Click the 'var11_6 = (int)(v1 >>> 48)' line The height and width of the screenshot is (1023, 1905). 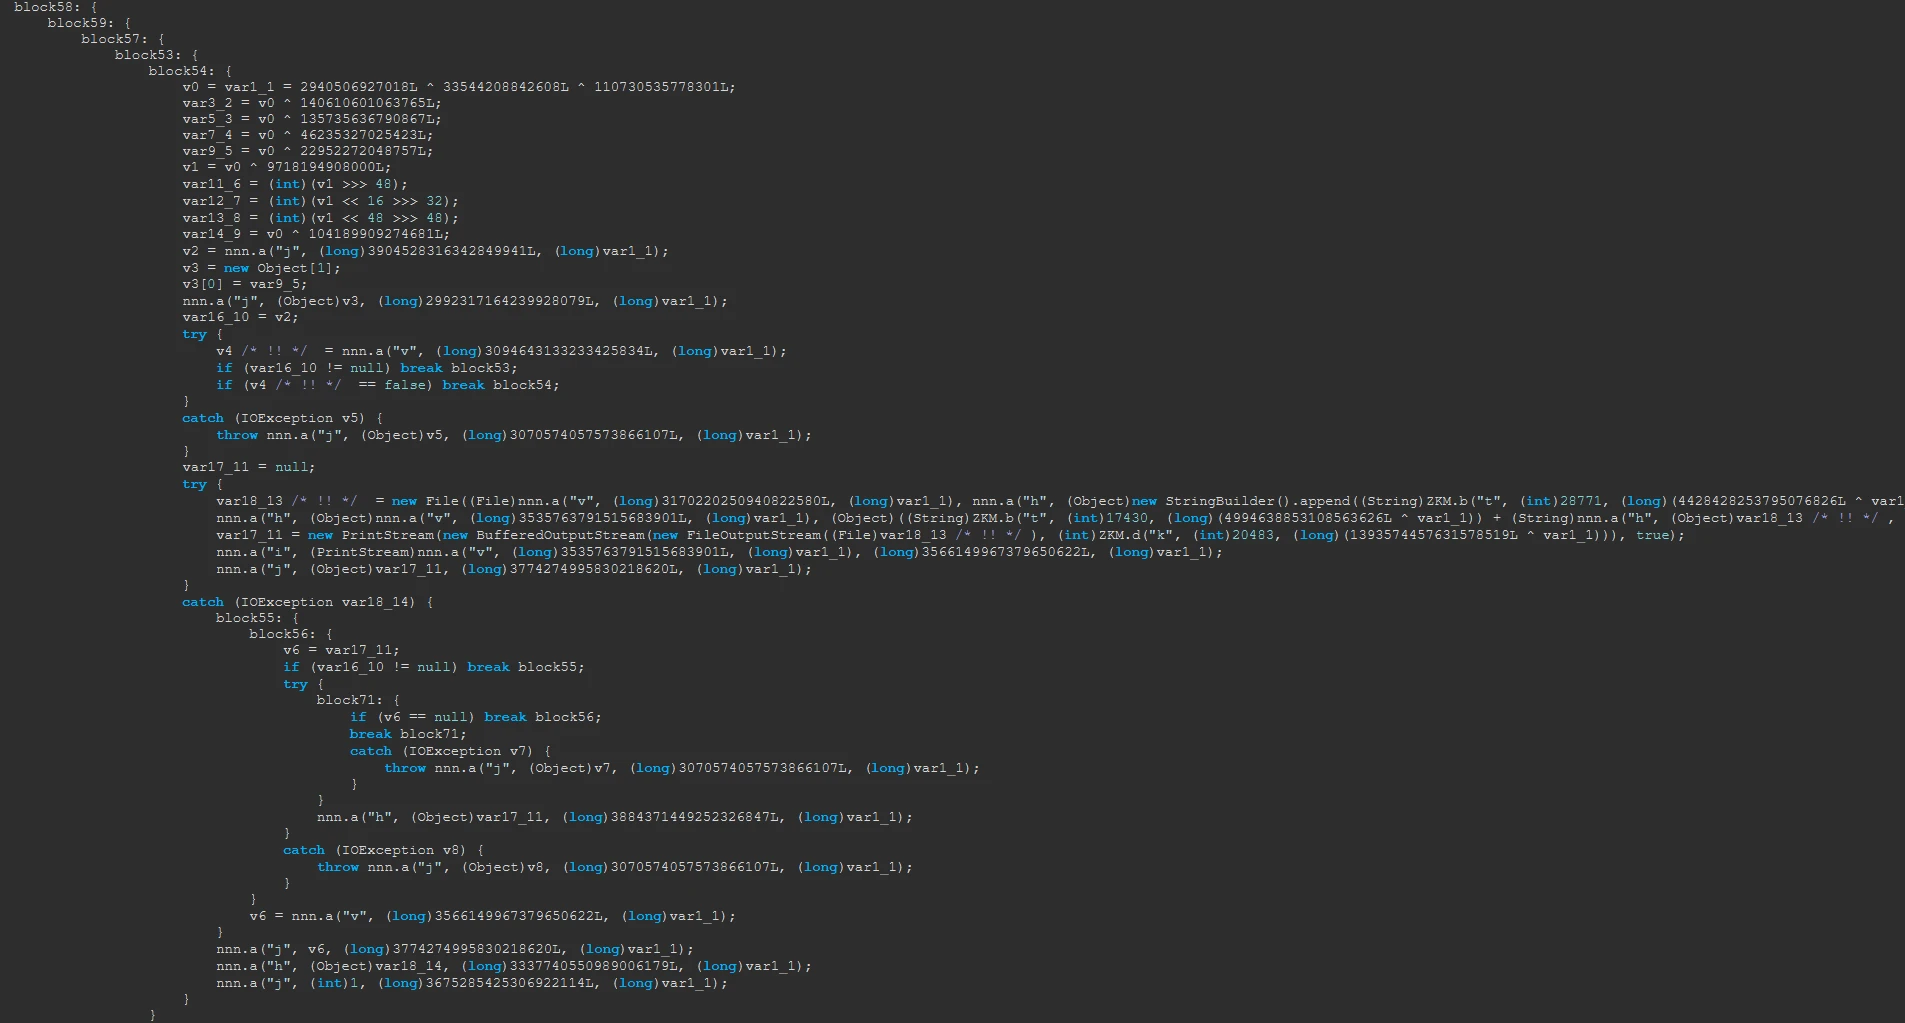click(295, 184)
